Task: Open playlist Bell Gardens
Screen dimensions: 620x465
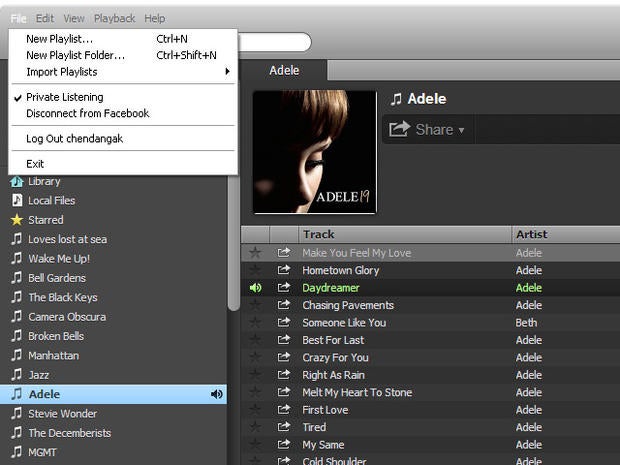Action: (x=57, y=278)
